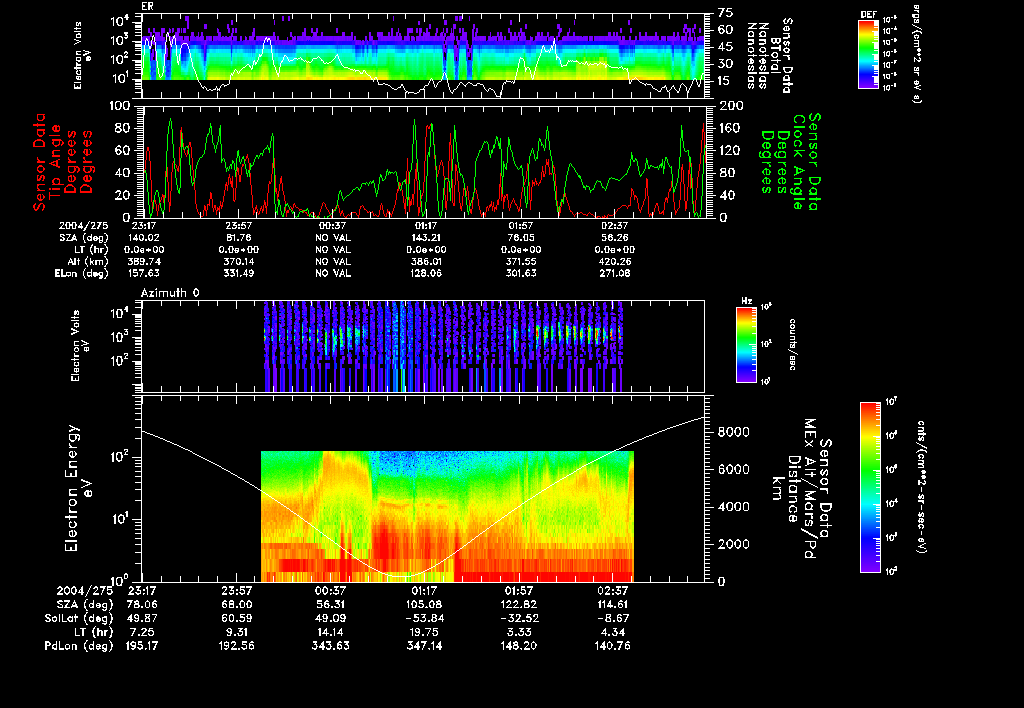Click the PdLon value 347.14
The height and width of the screenshot is (708, 1024).
click(x=424, y=645)
